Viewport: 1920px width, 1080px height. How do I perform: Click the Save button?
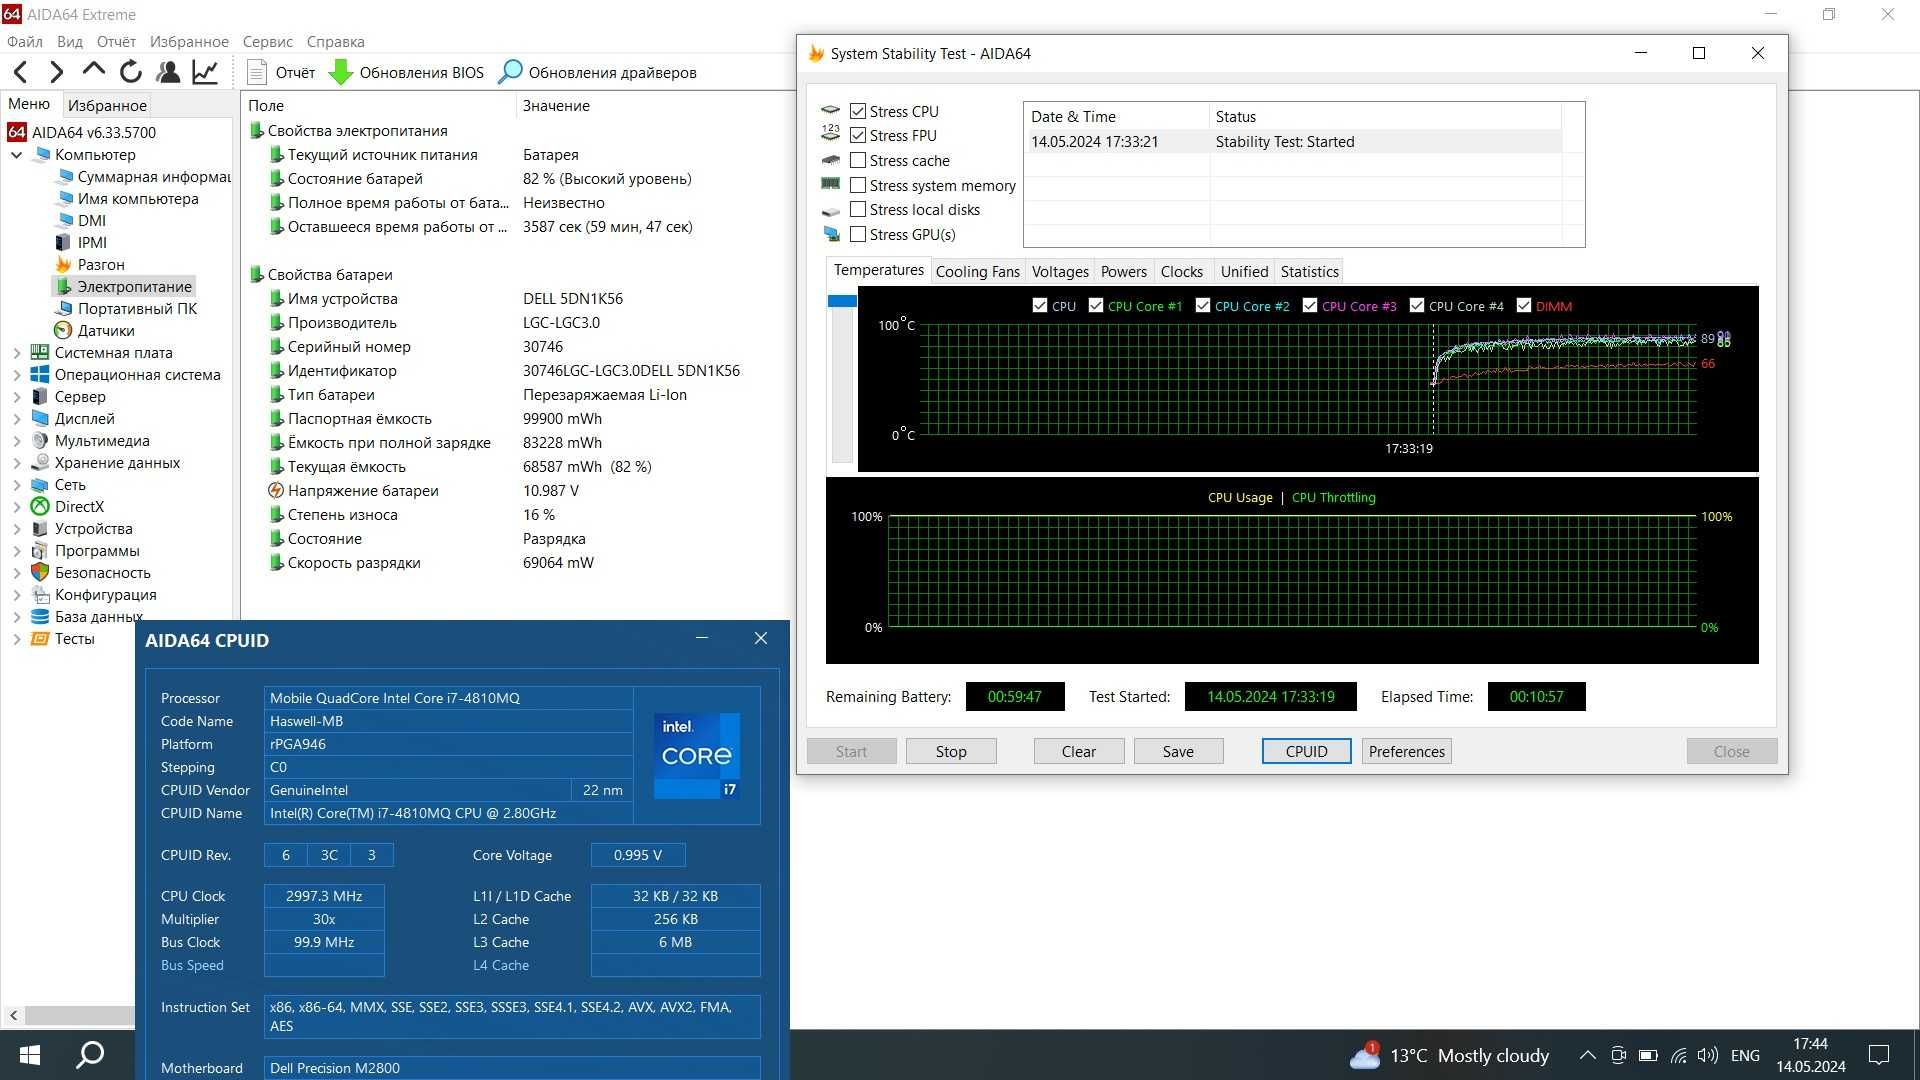[x=1178, y=751]
